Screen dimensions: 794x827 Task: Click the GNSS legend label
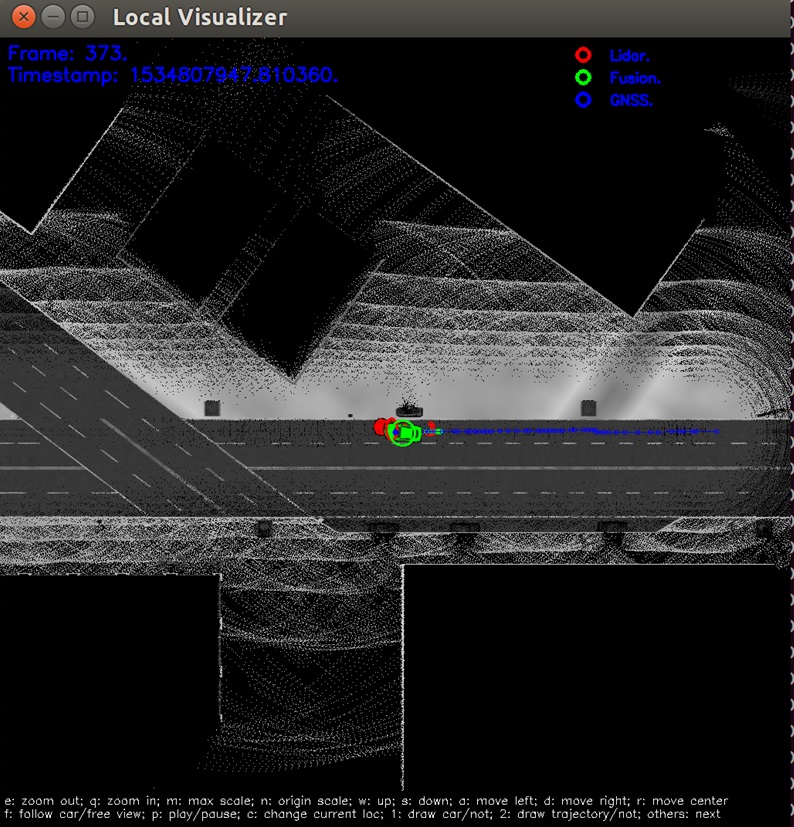point(631,100)
